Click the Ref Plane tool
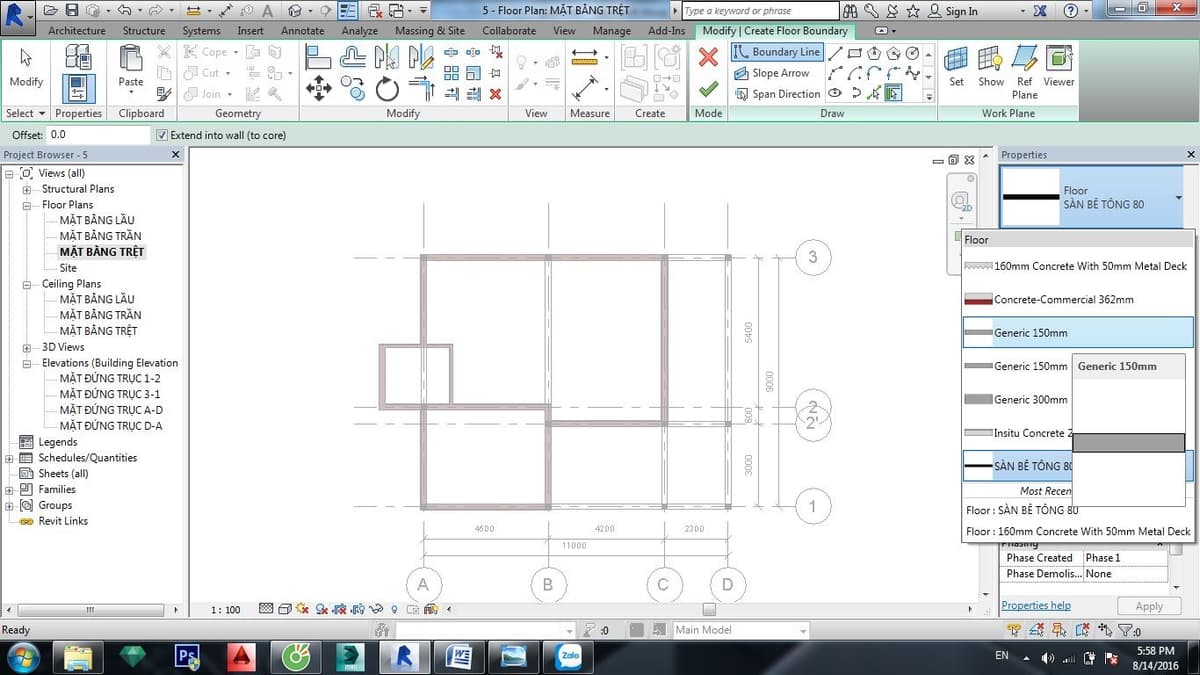The image size is (1200, 675). click(1025, 72)
